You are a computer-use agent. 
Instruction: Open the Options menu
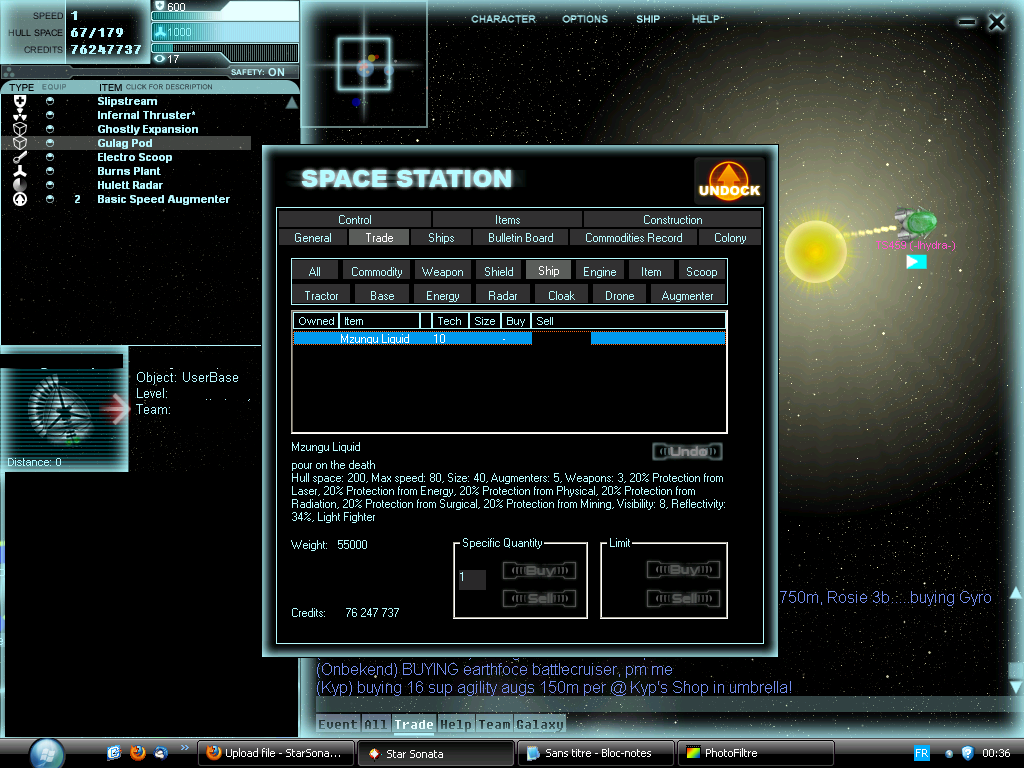point(585,19)
